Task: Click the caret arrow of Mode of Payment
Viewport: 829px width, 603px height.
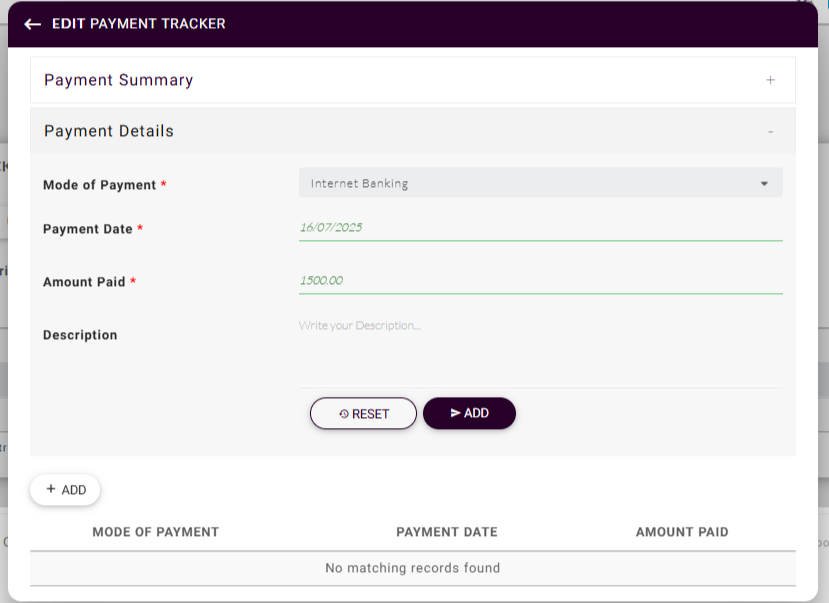Action: tap(764, 184)
